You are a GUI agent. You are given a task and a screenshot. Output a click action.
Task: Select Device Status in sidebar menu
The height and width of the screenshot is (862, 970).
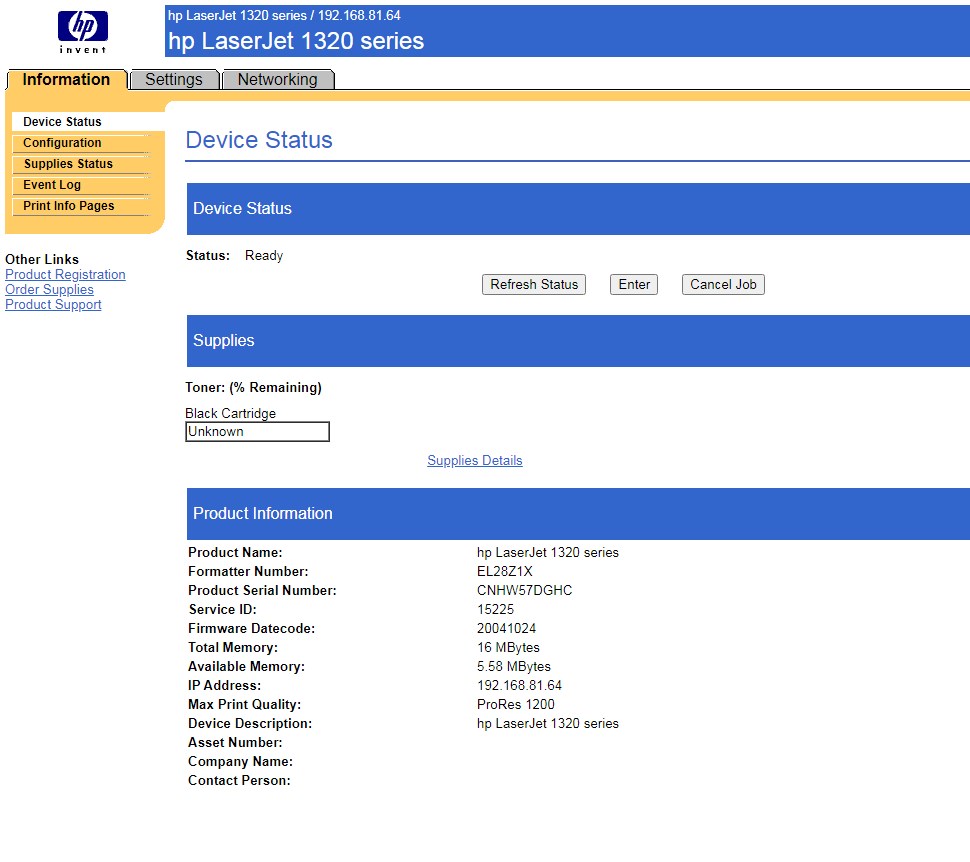pos(62,122)
